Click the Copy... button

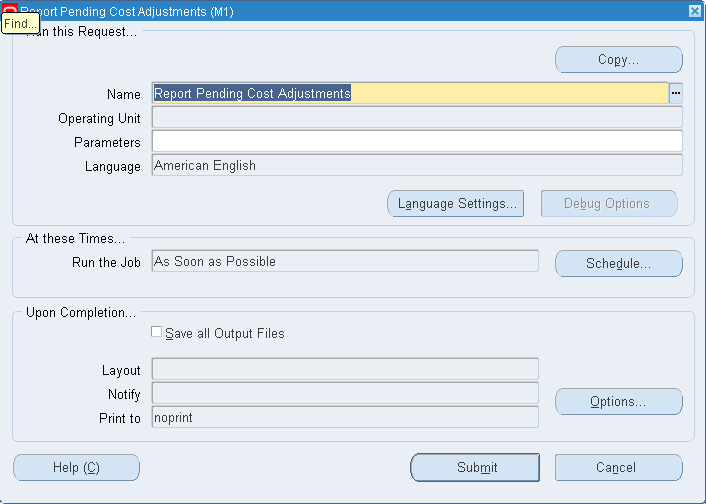click(x=619, y=59)
